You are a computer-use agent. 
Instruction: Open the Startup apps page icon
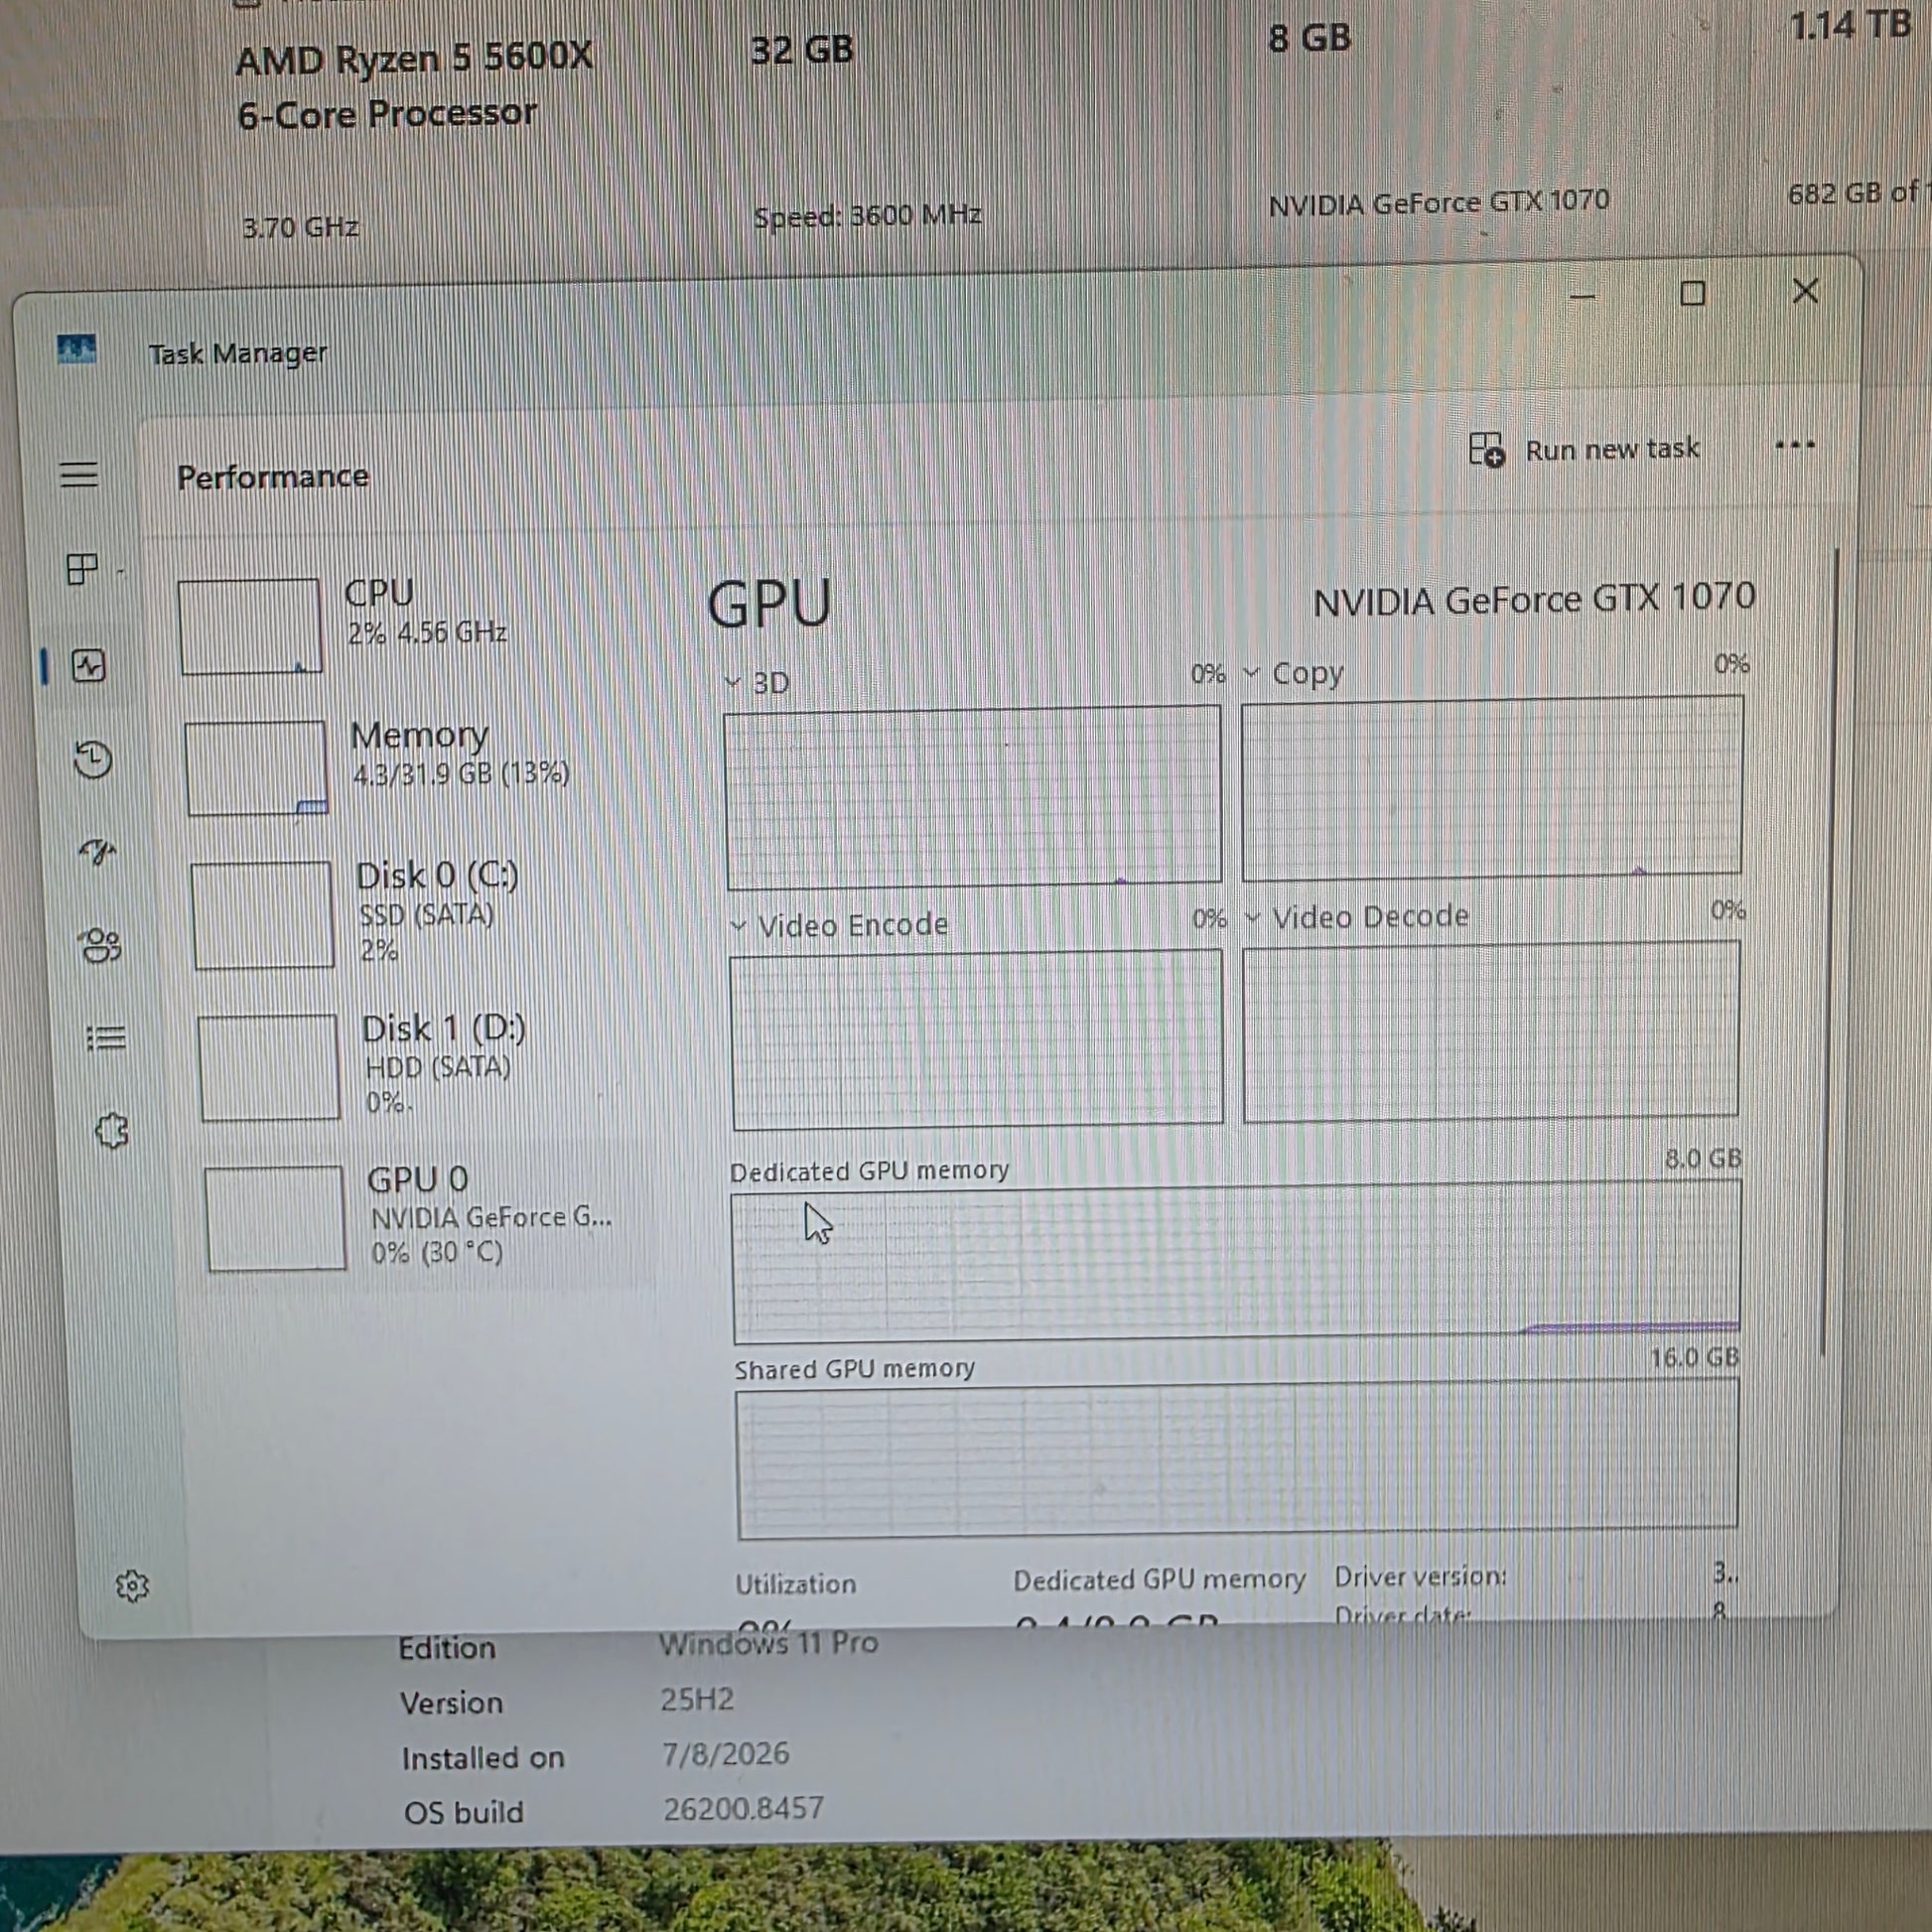pyautogui.click(x=98, y=852)
